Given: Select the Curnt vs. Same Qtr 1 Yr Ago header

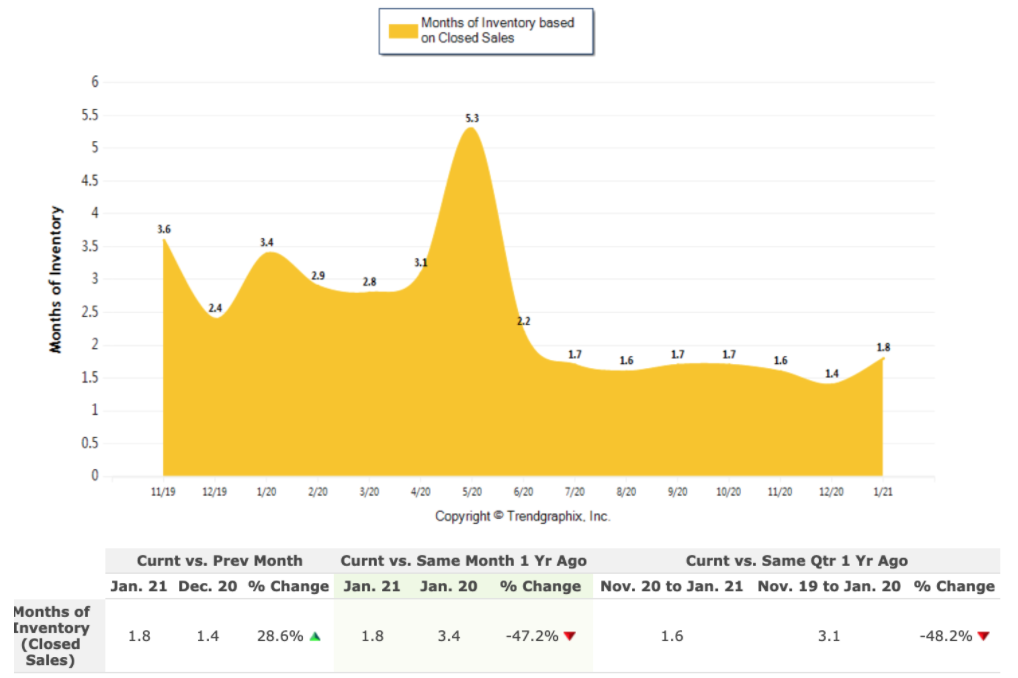Looking at the screenshot, I should click(x=796, y=561).
